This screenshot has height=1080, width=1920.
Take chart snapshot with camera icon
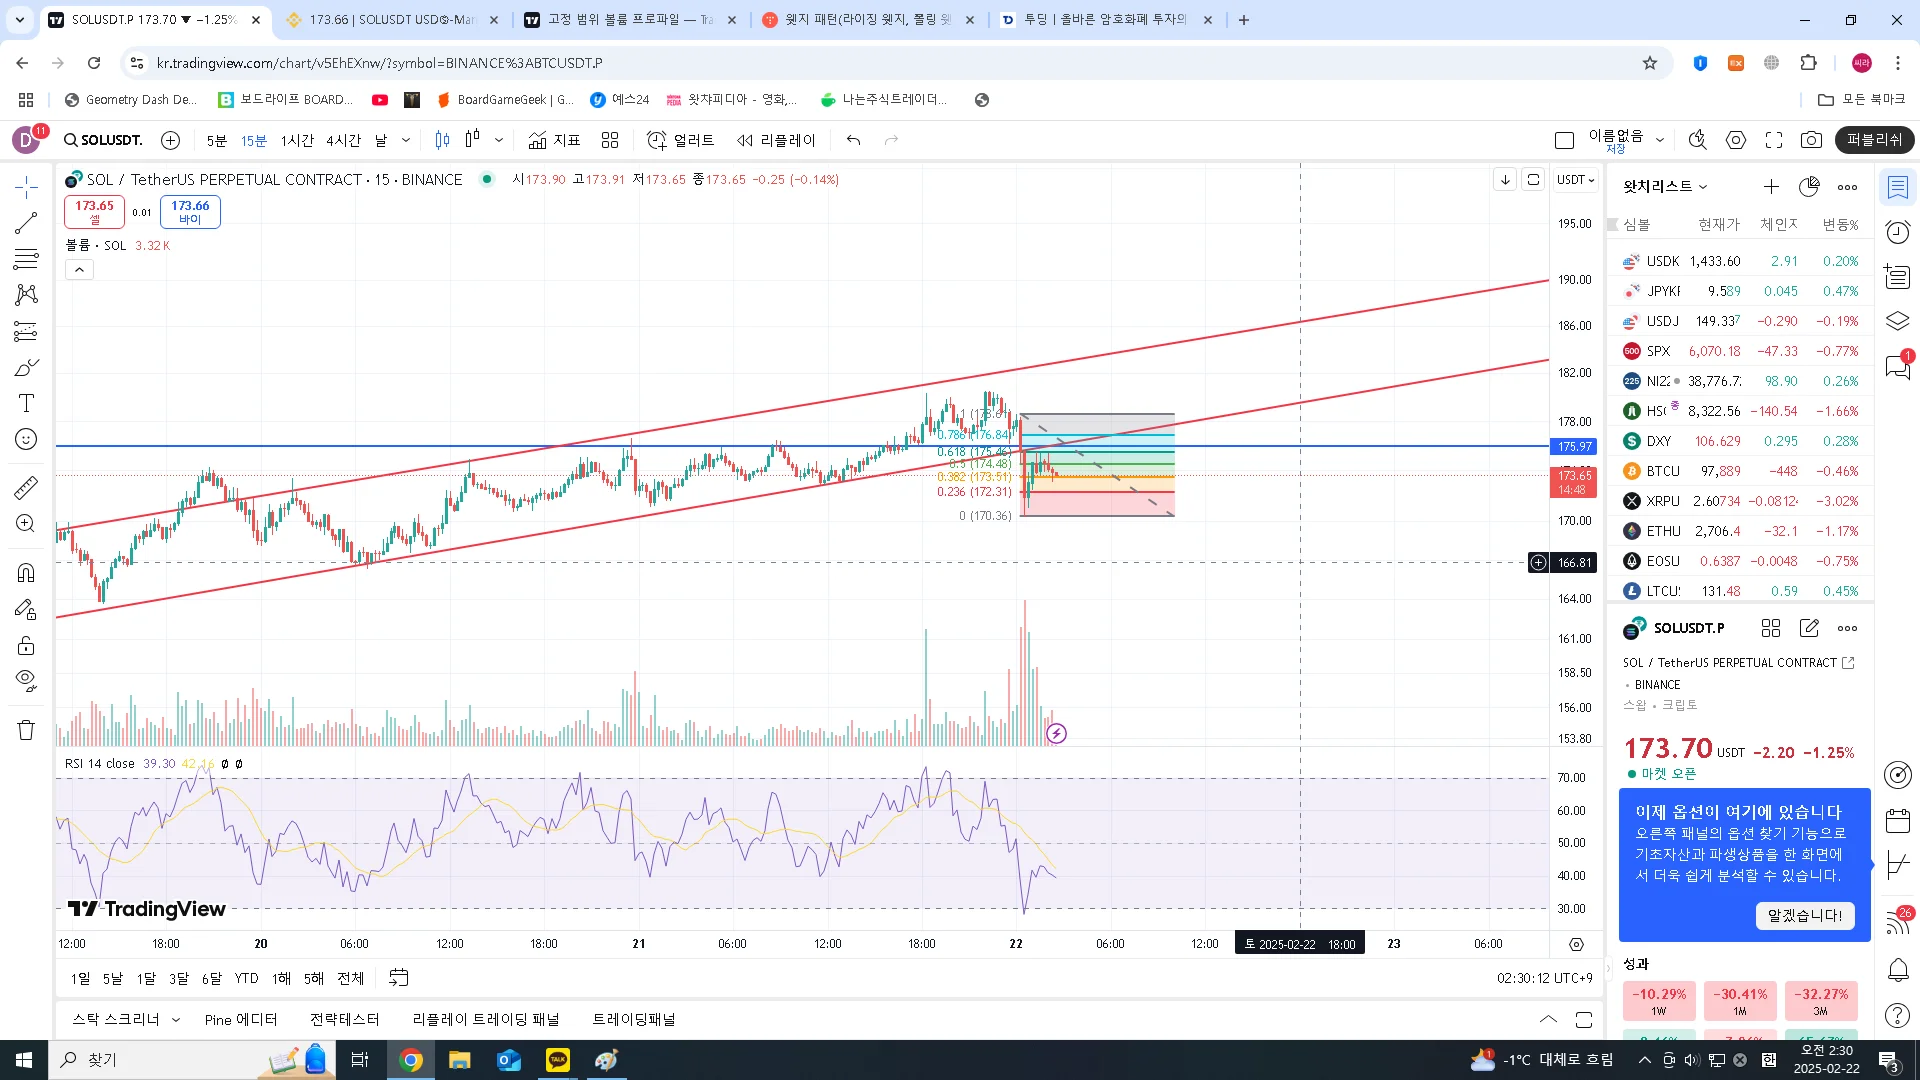[x=1811, y=140]
